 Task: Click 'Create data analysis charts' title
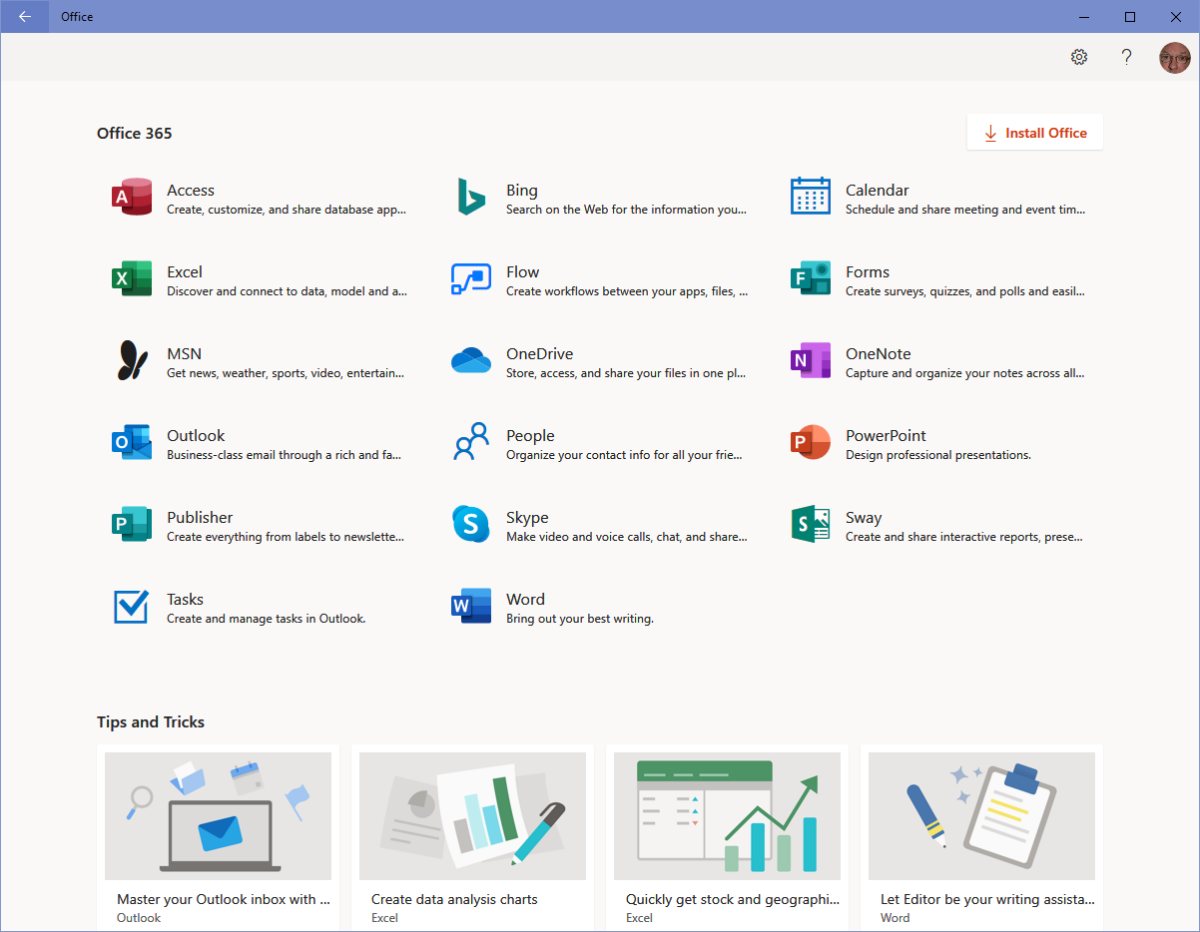coord(454,899)
